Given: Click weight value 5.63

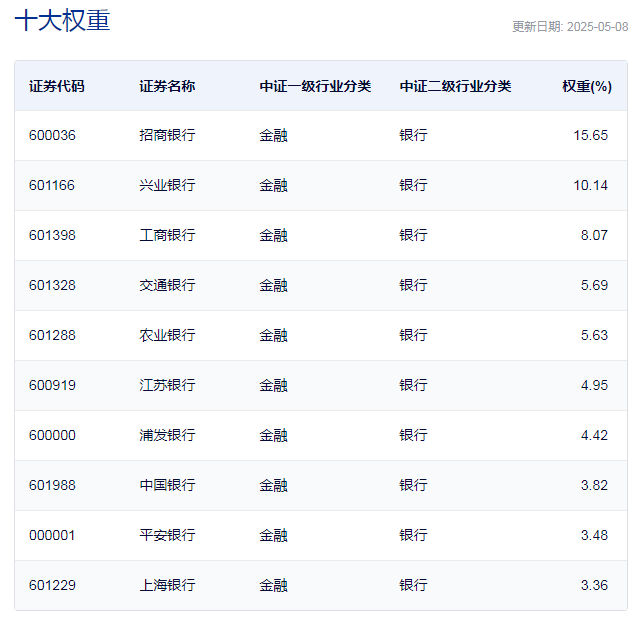Looking at the screenshot, I should pos(594,335).
